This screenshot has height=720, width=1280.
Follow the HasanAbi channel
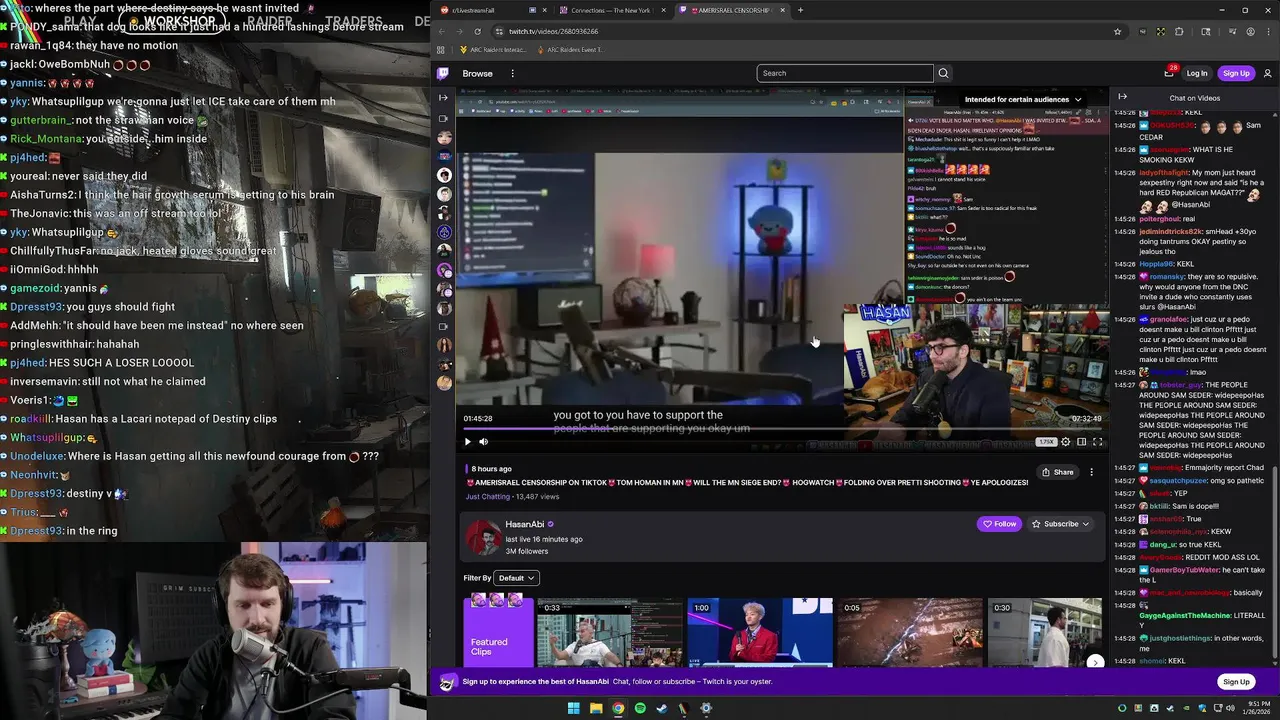pos(999,524)
